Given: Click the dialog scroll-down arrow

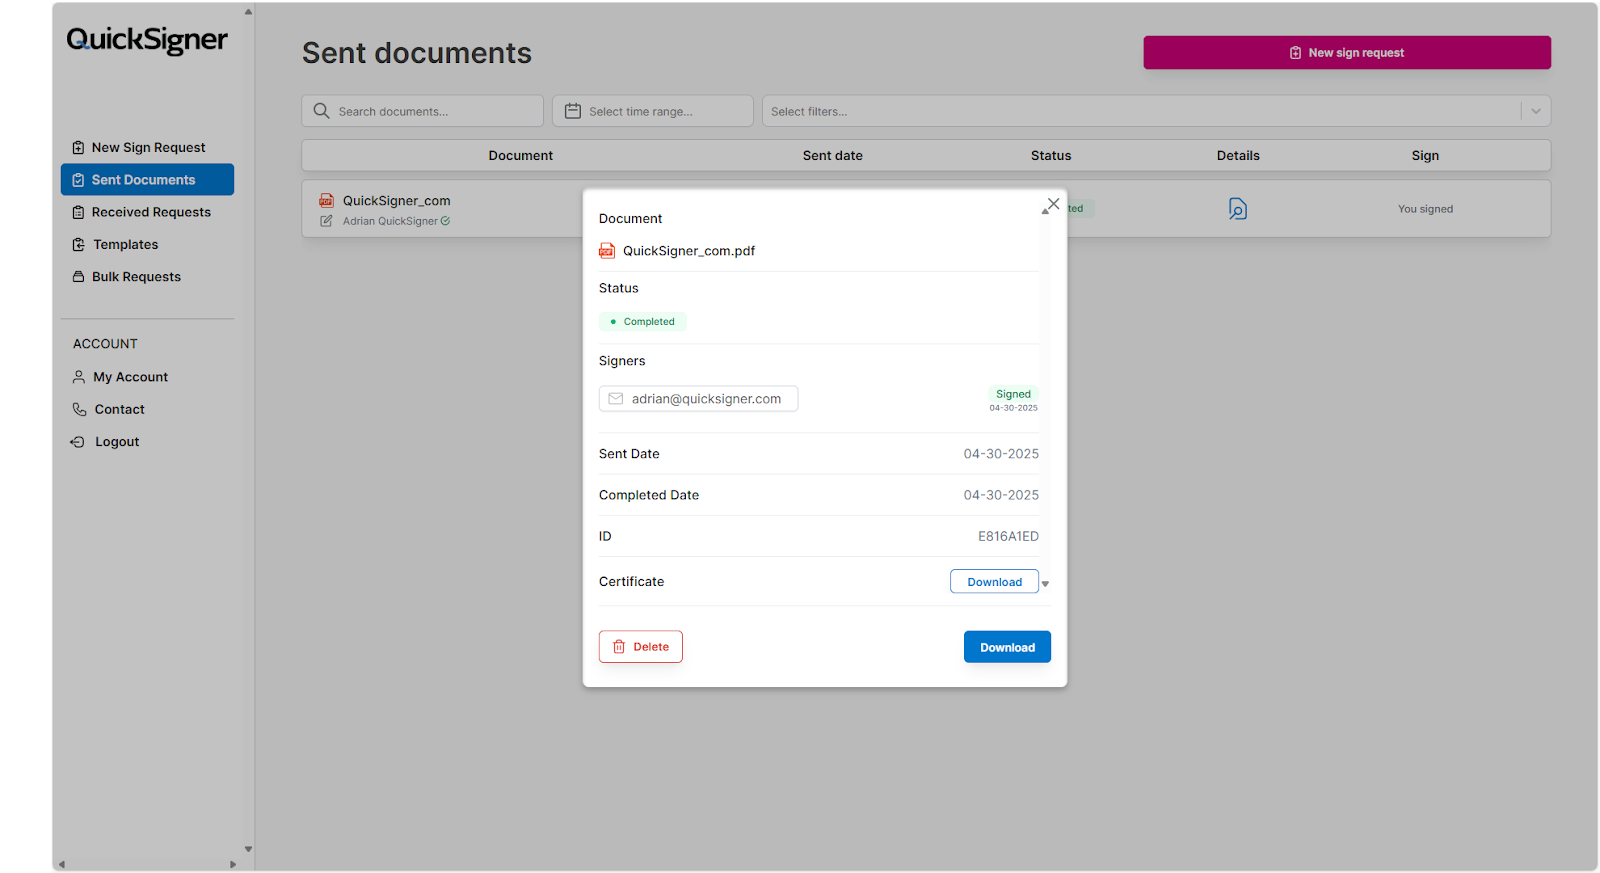Looking at the screenshot, I should point(1045,584).
